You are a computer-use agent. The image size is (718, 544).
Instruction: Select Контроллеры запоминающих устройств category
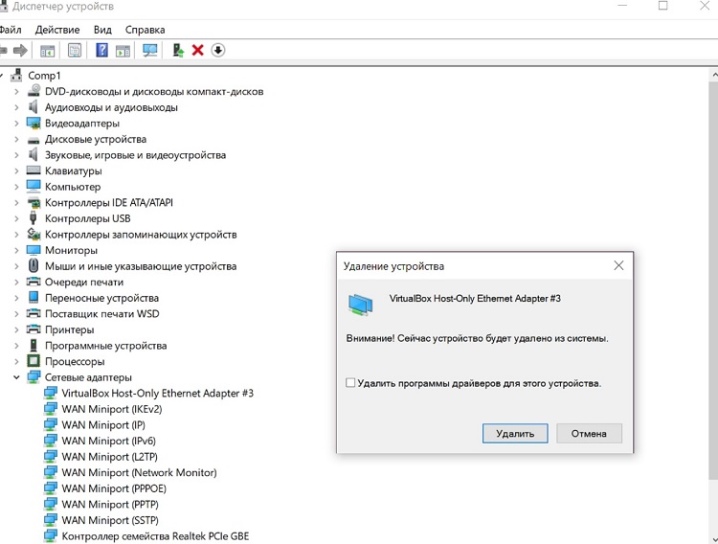coord(141,234)
